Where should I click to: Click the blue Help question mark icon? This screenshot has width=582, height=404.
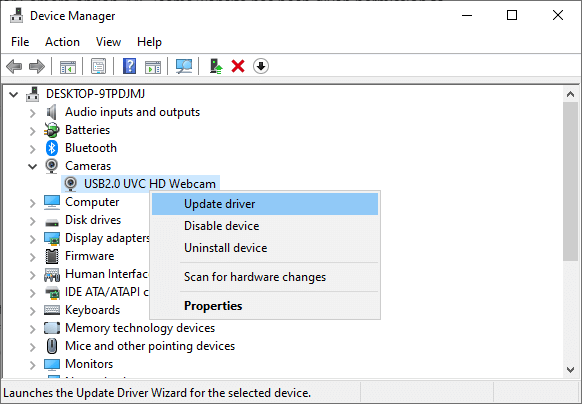tap(129, 66)
